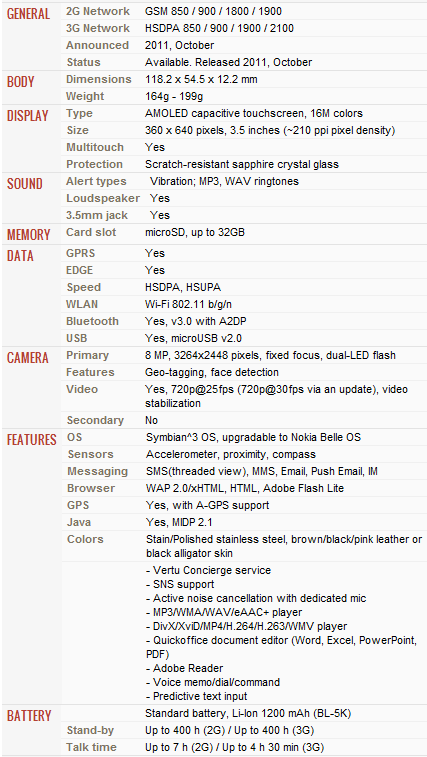Select the Card slot label
Screen dimensions: 427x757
pyautogui.click(x=91, y=232)
